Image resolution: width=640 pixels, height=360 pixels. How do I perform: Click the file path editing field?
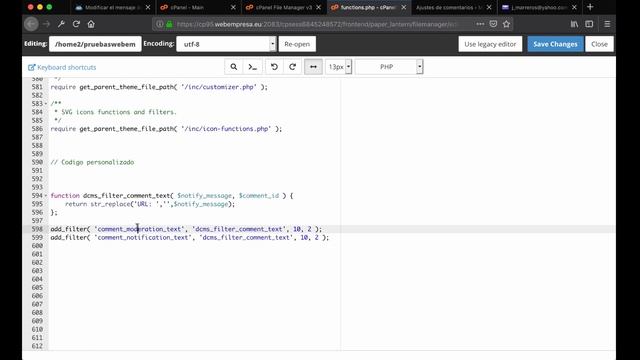95,44
